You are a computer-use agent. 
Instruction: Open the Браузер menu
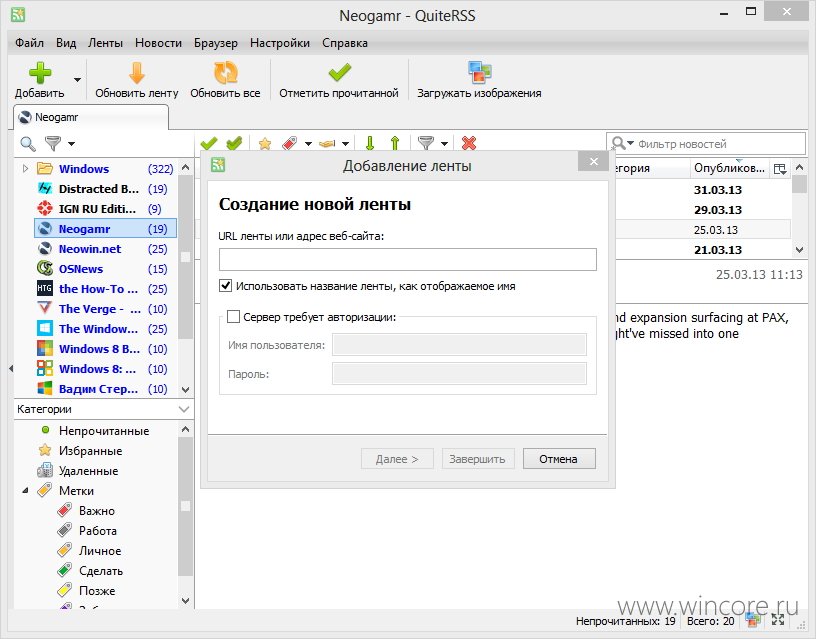point(215,43)
